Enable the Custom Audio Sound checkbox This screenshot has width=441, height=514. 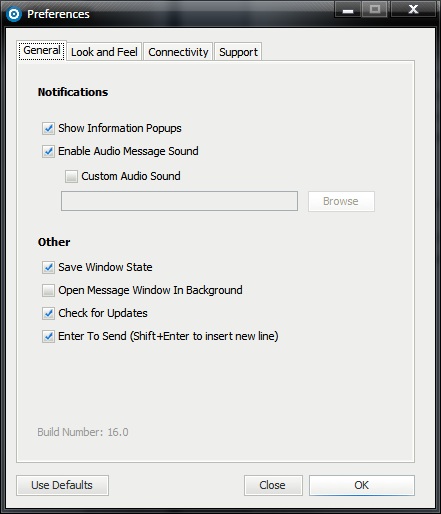[71, 176]
